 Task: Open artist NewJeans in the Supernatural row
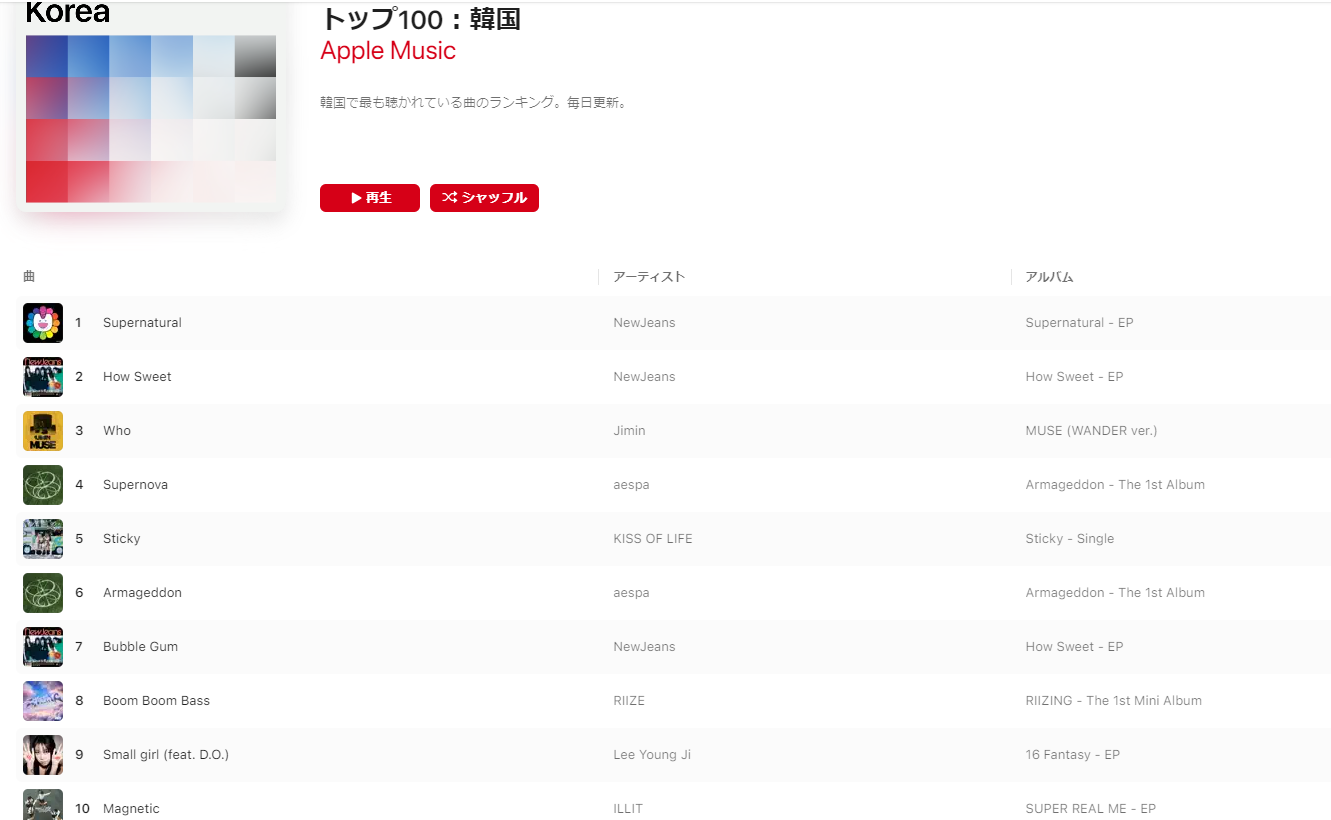(x=644, y=323)
